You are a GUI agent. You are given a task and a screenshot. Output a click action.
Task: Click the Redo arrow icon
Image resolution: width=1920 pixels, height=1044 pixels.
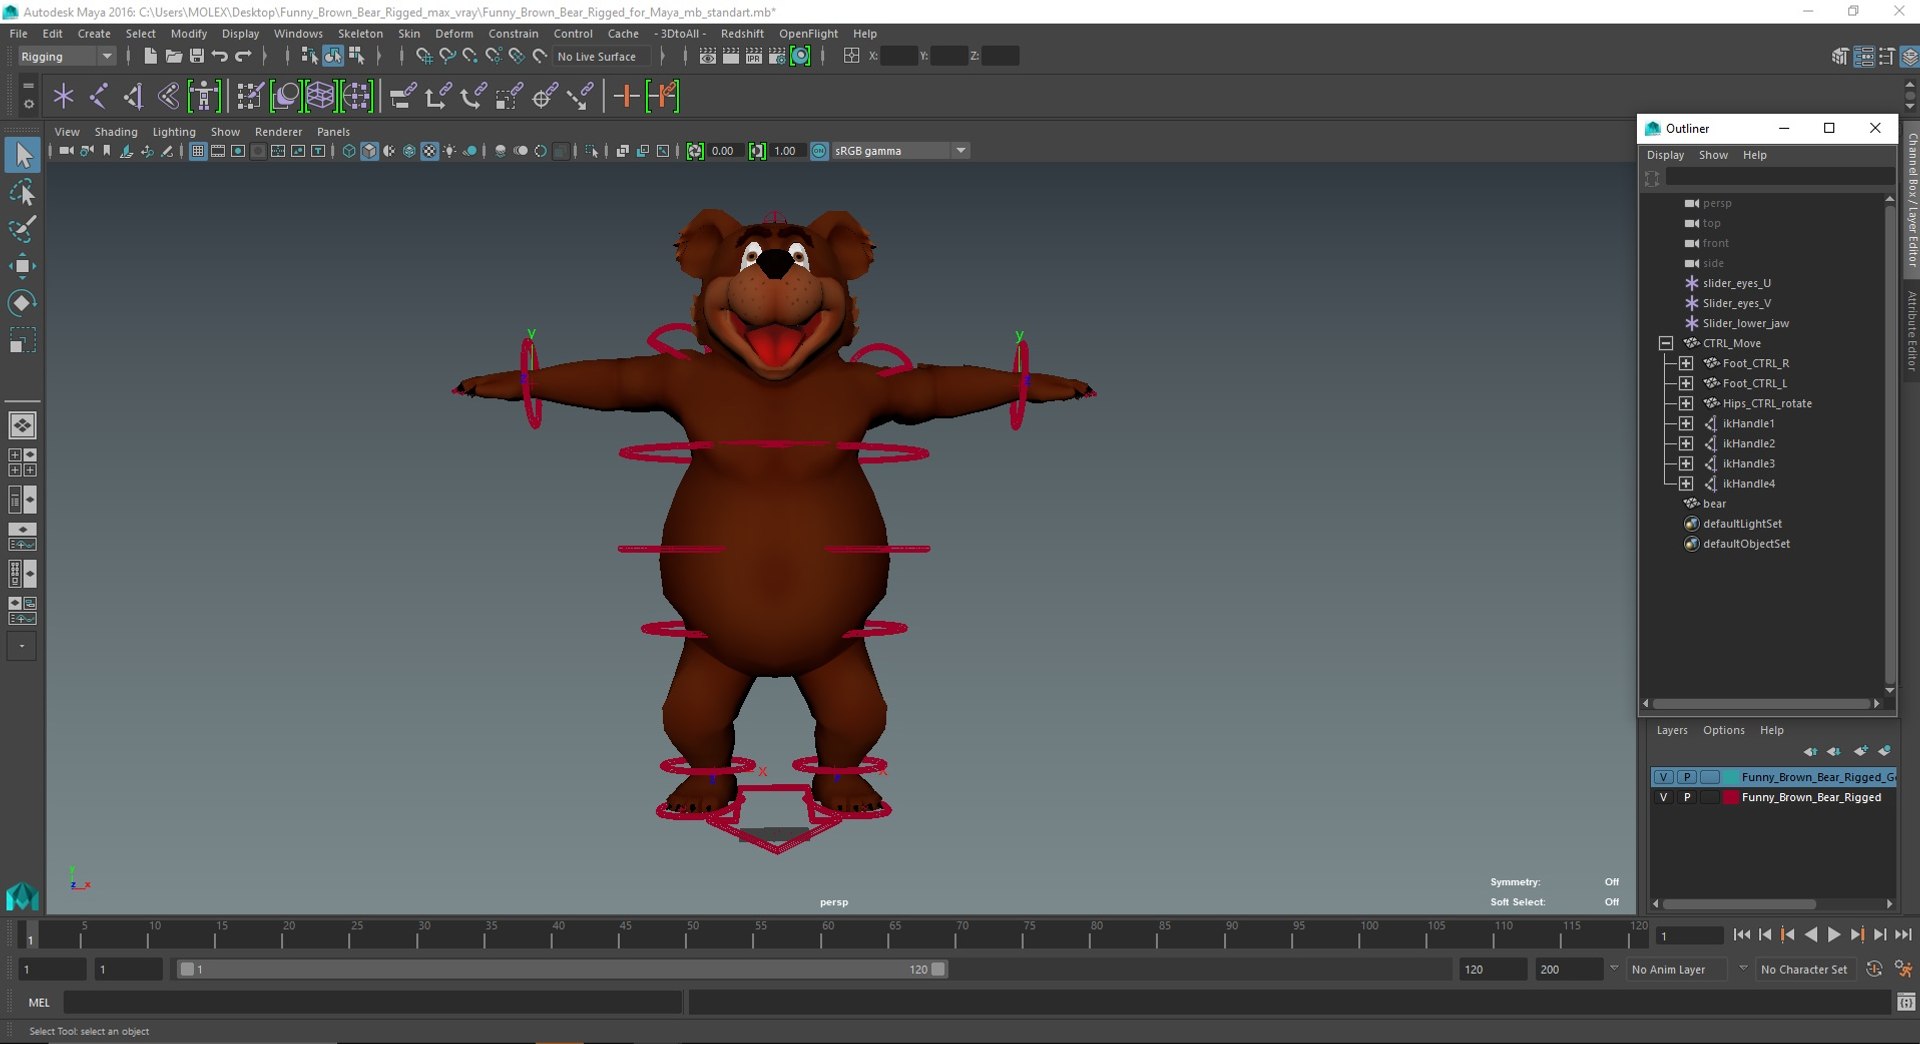(243, 56)
